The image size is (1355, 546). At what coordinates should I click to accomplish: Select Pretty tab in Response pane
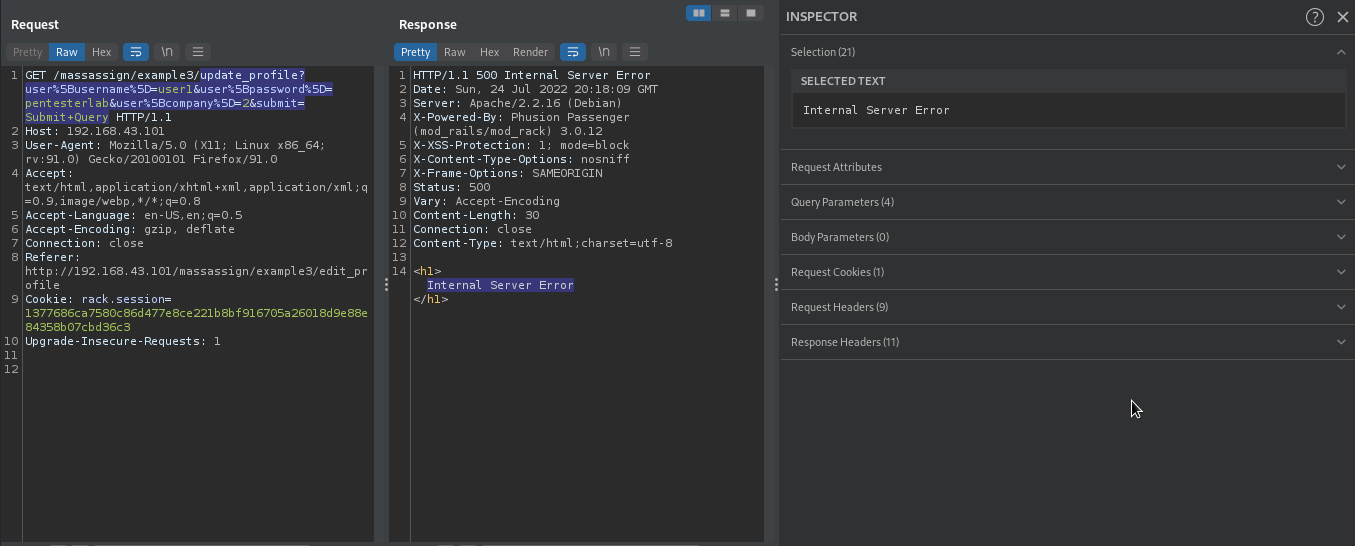coord(415,52)
